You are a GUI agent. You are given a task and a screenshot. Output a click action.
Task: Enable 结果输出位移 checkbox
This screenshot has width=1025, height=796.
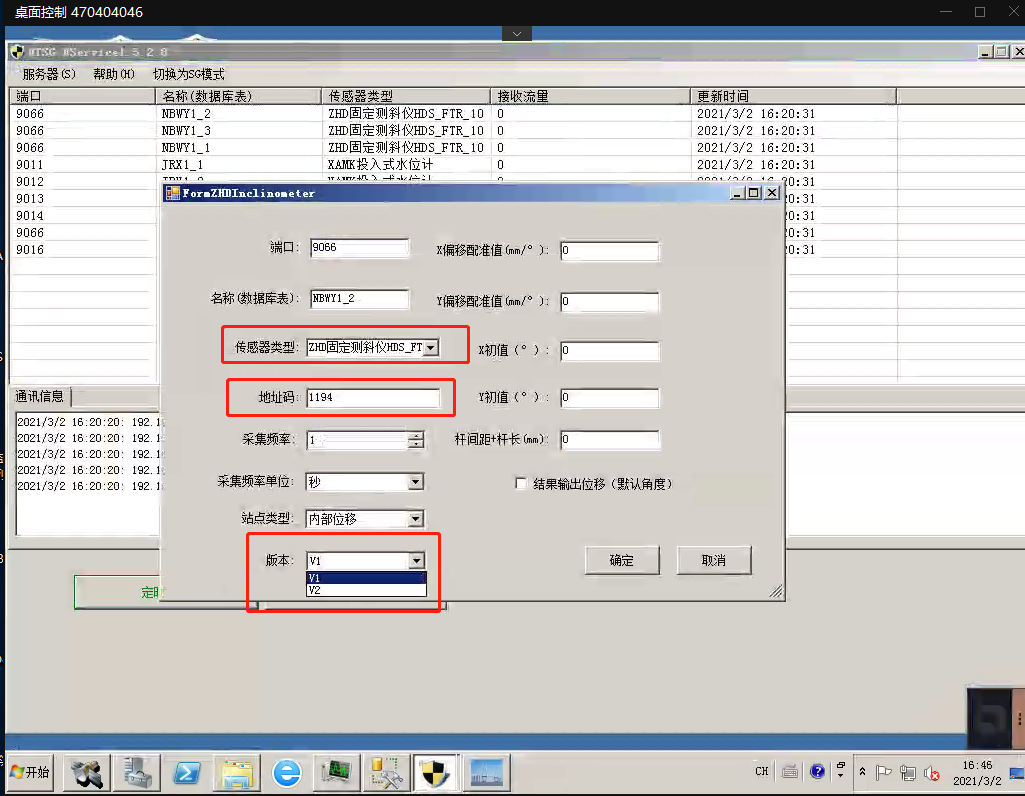pos(521,484)
